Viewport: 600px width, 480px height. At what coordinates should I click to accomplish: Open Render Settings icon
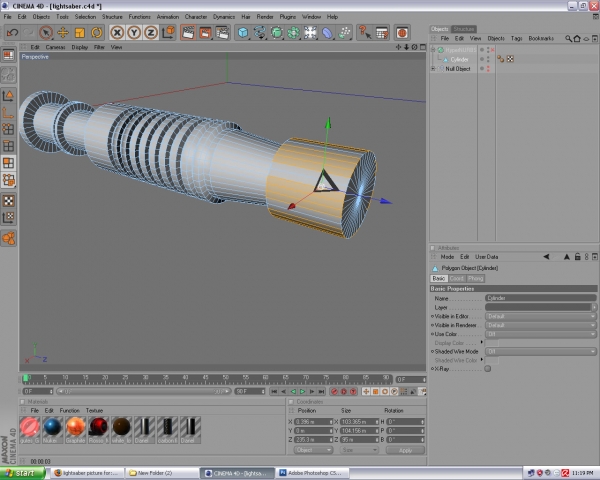click(222, 33)
